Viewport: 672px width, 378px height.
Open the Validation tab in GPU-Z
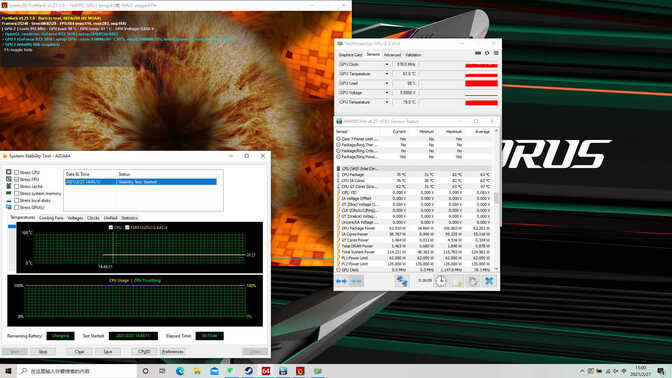click(413, 55)
